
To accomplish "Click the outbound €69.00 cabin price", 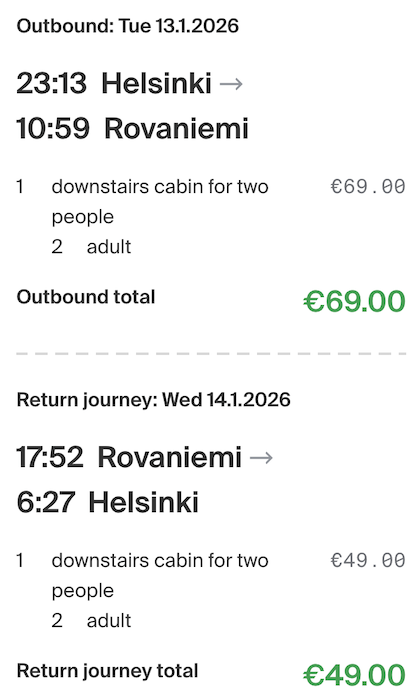I will pyautogui.click(x=368, y=187).
